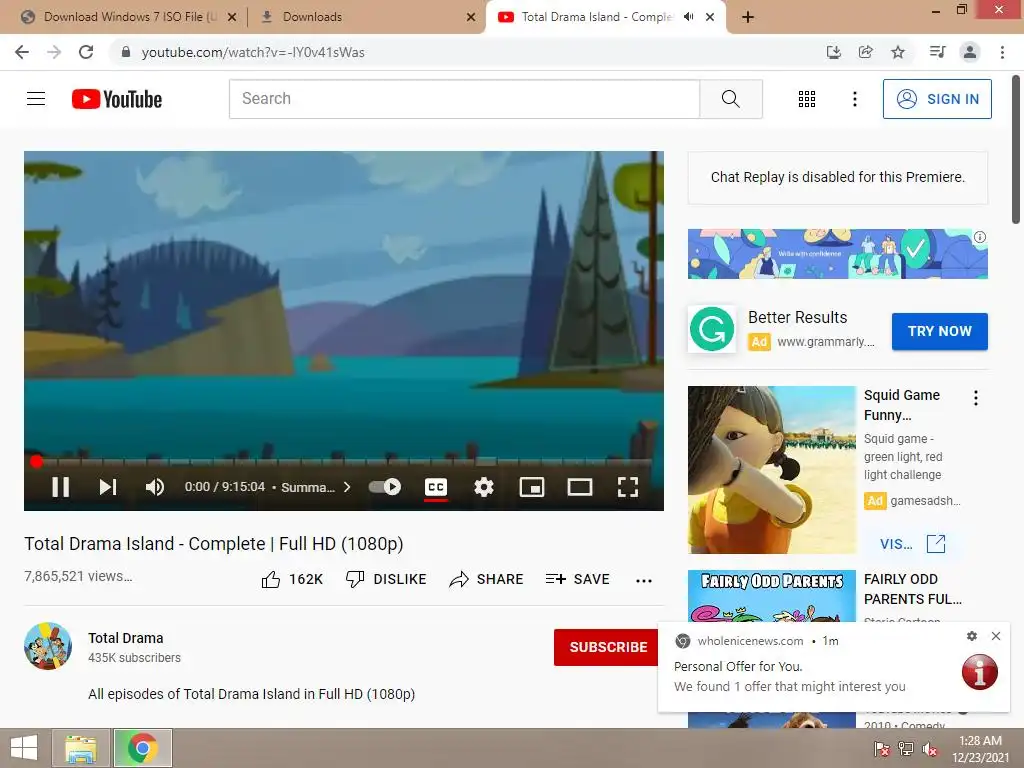Open the Grammarly G logo
The width and height of the screenshot is (1024, 768).
pos(712,329)
